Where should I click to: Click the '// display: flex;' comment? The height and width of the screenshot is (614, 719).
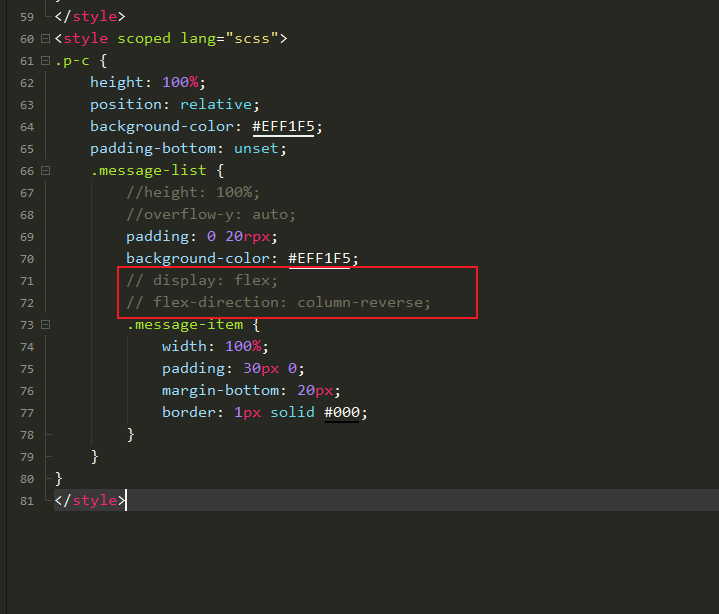pyautogui.click(x=202, y=281)
